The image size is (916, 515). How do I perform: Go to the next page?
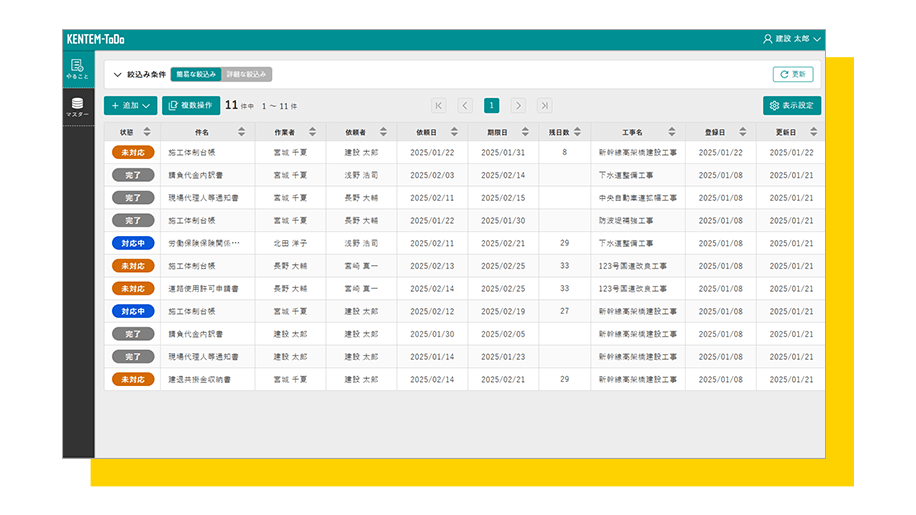tap(518, 105)
